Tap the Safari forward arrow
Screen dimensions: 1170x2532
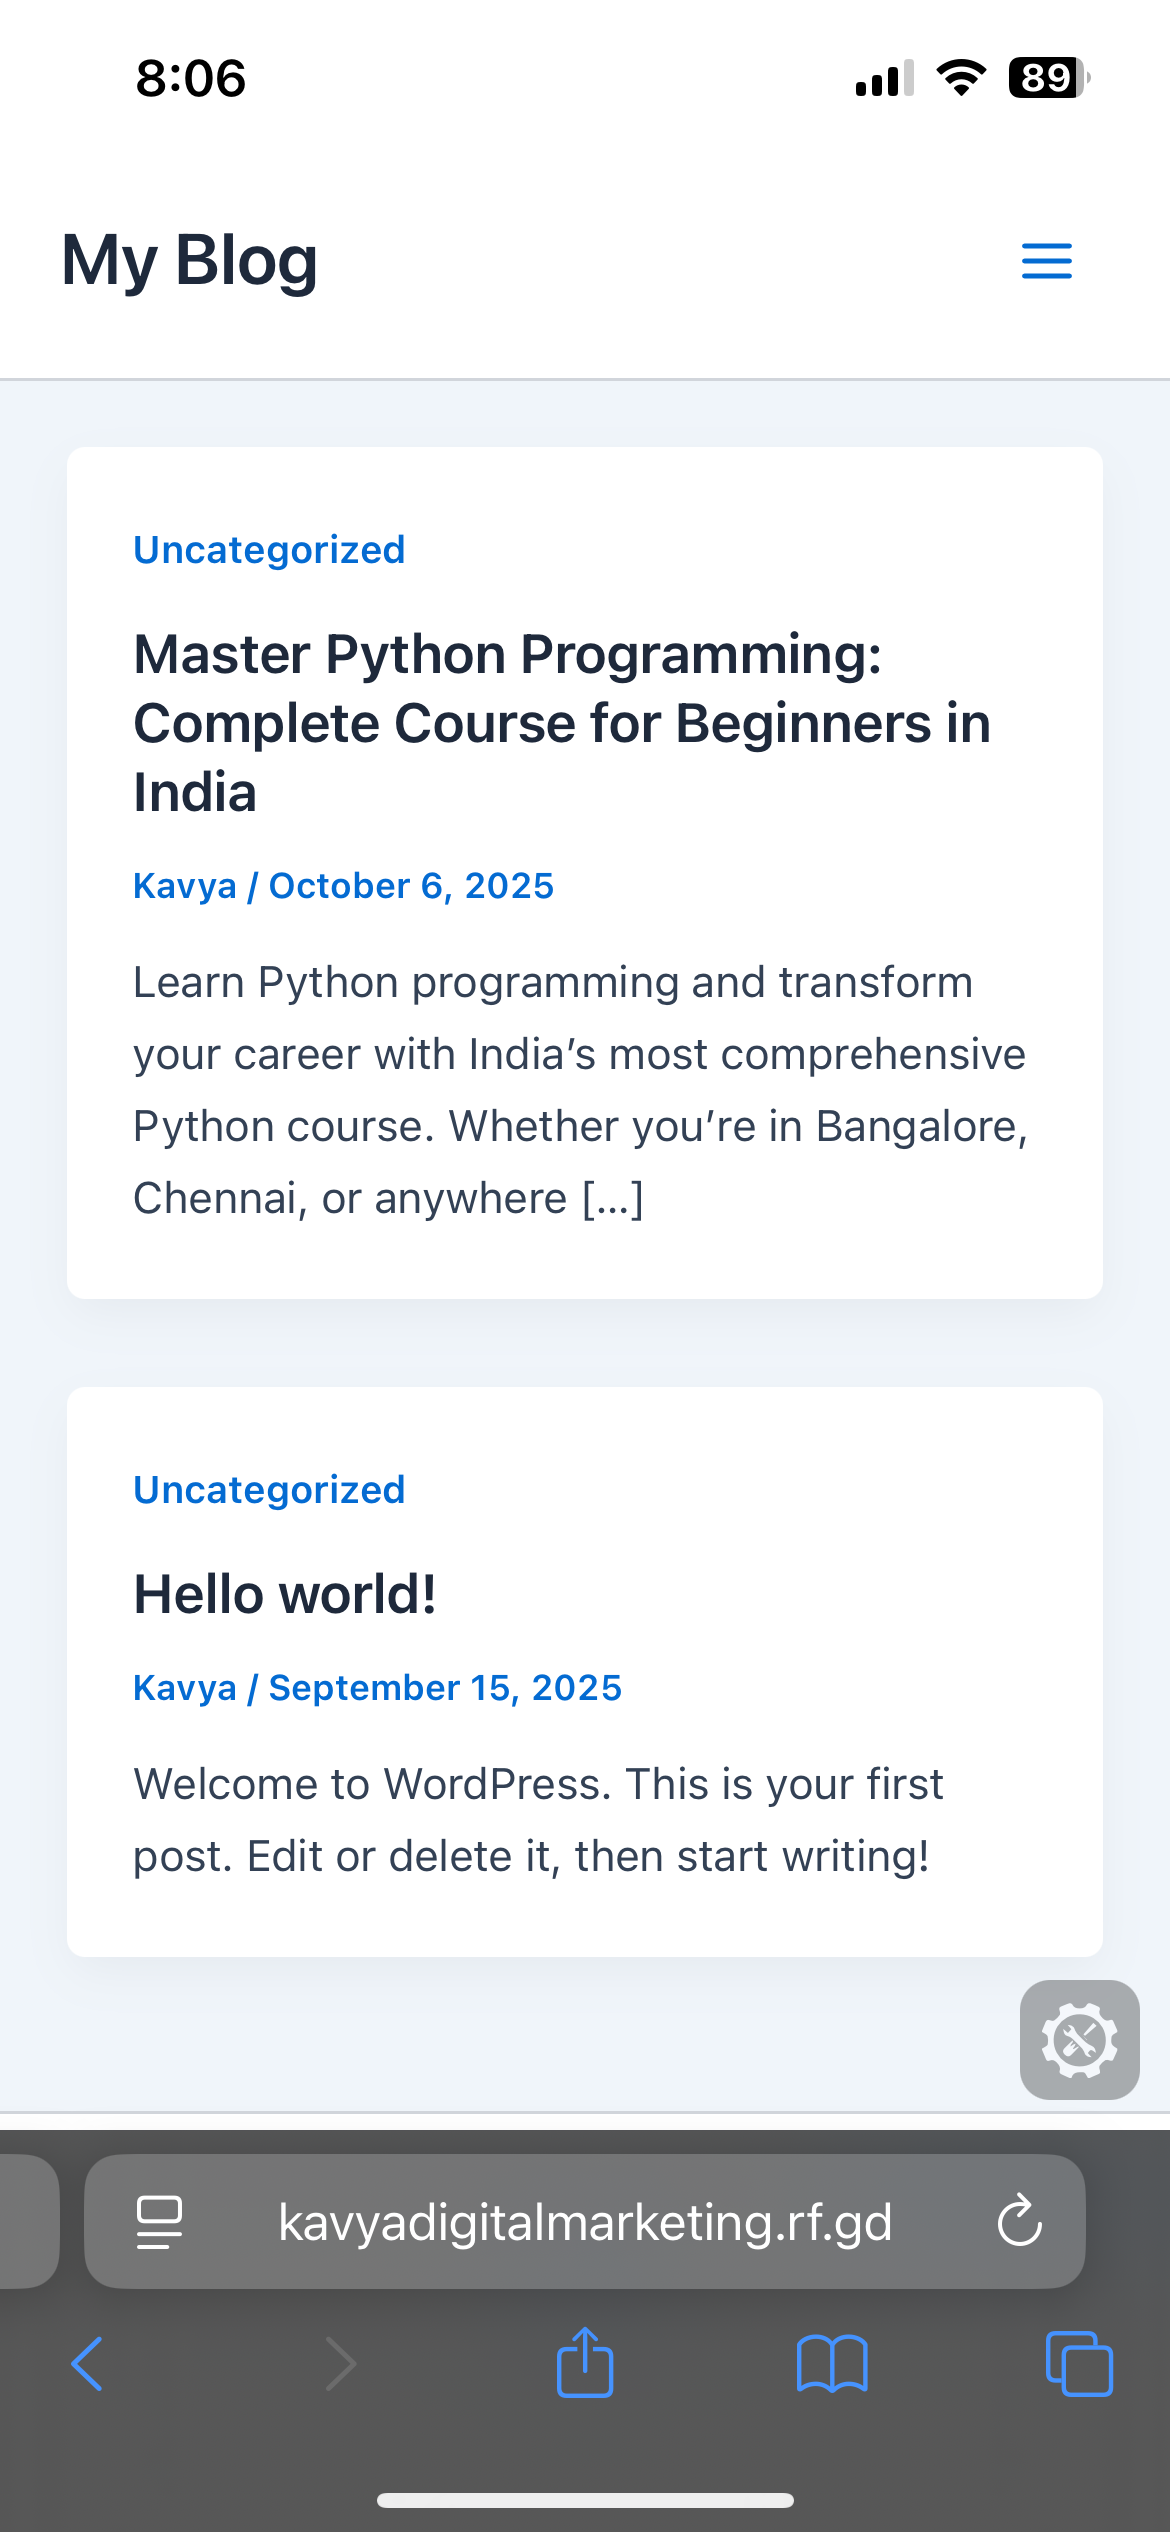341,2364
